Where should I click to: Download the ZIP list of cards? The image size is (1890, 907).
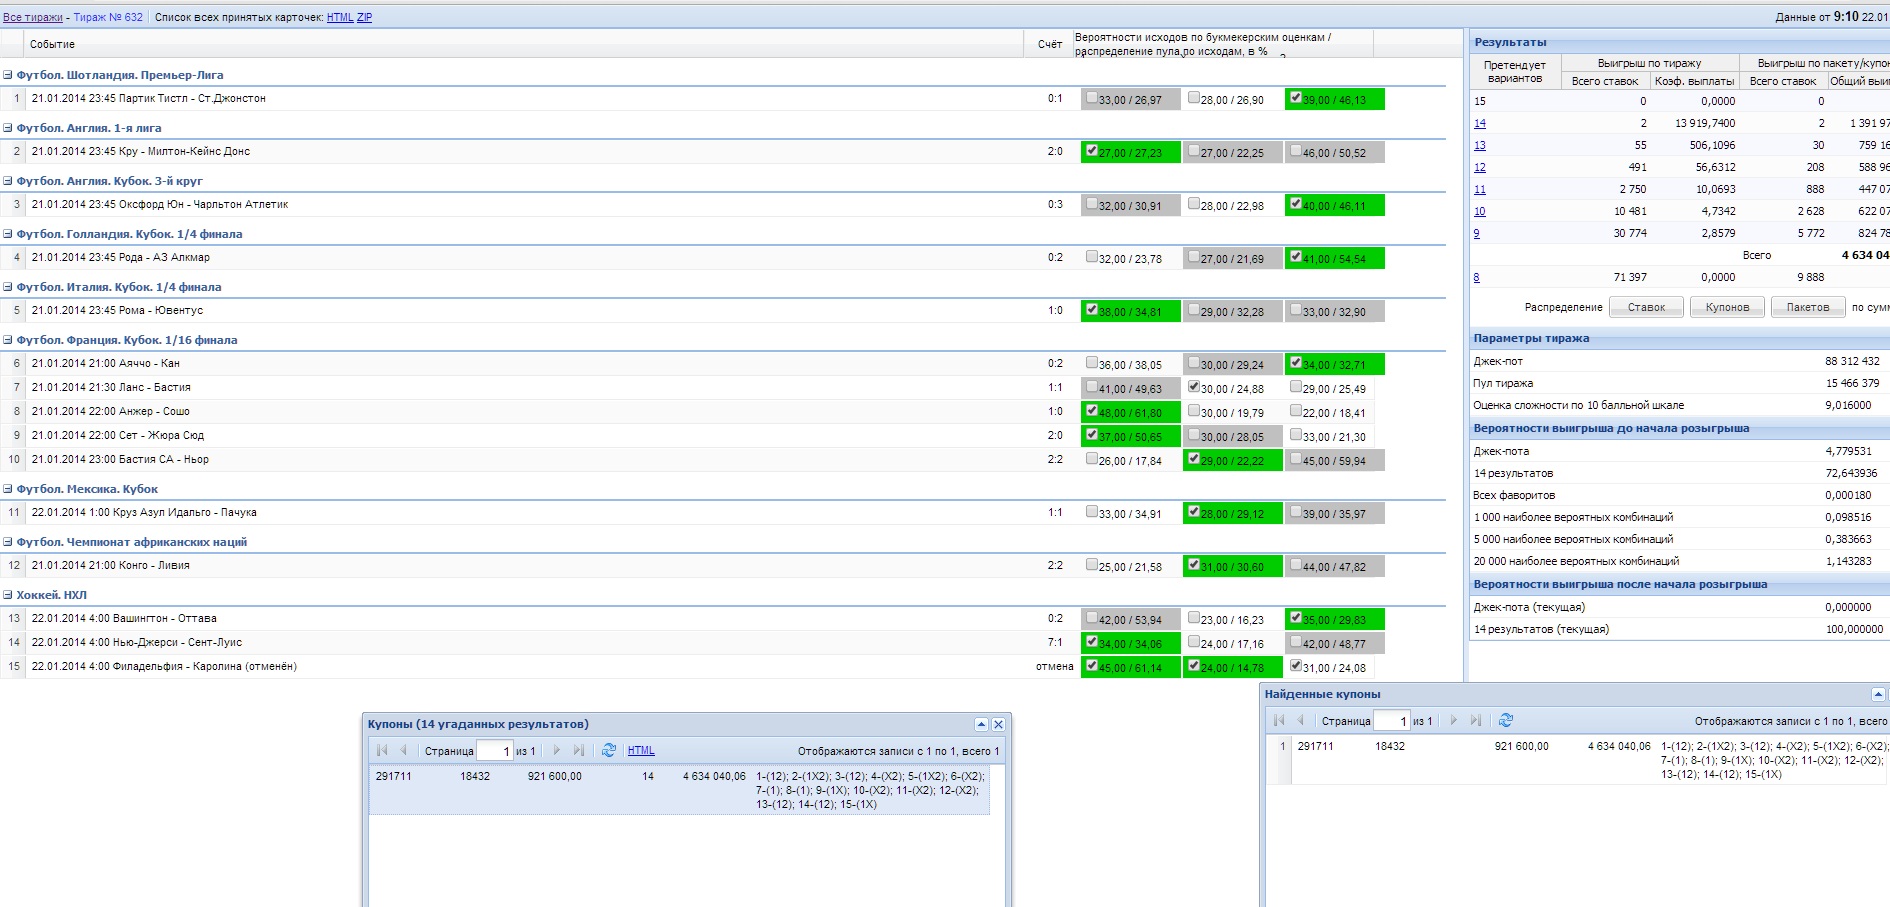(364, 17)
